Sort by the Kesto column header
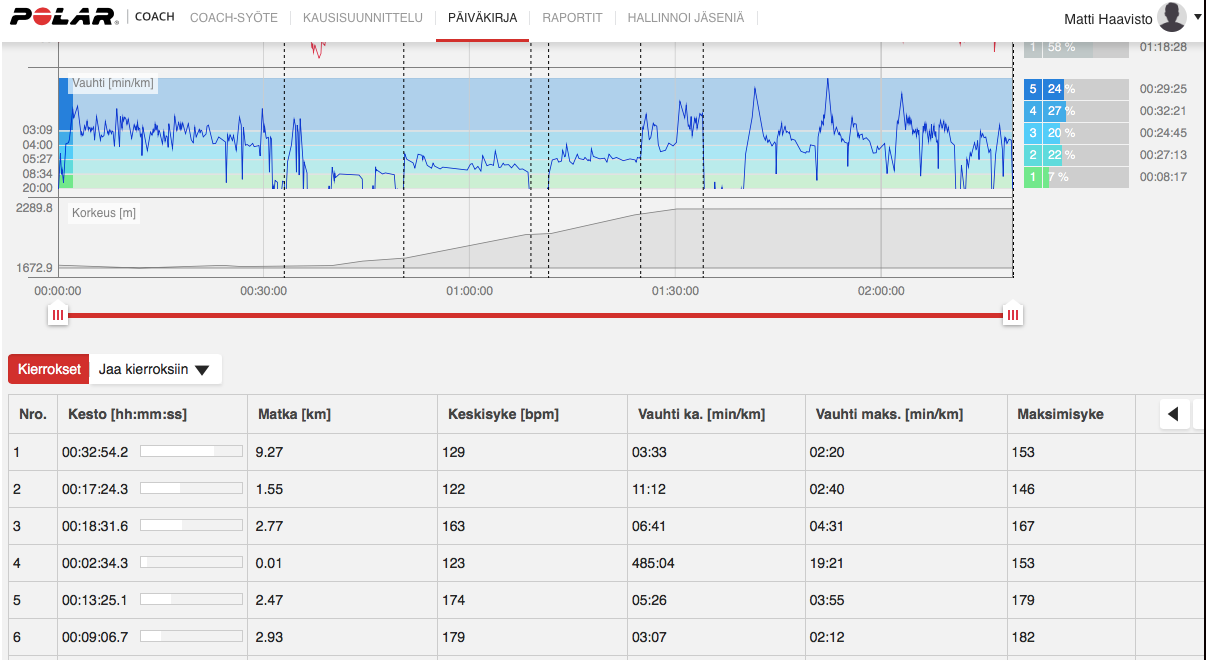1206x660 pixels. pyautogui.click(x=127, y=414)
